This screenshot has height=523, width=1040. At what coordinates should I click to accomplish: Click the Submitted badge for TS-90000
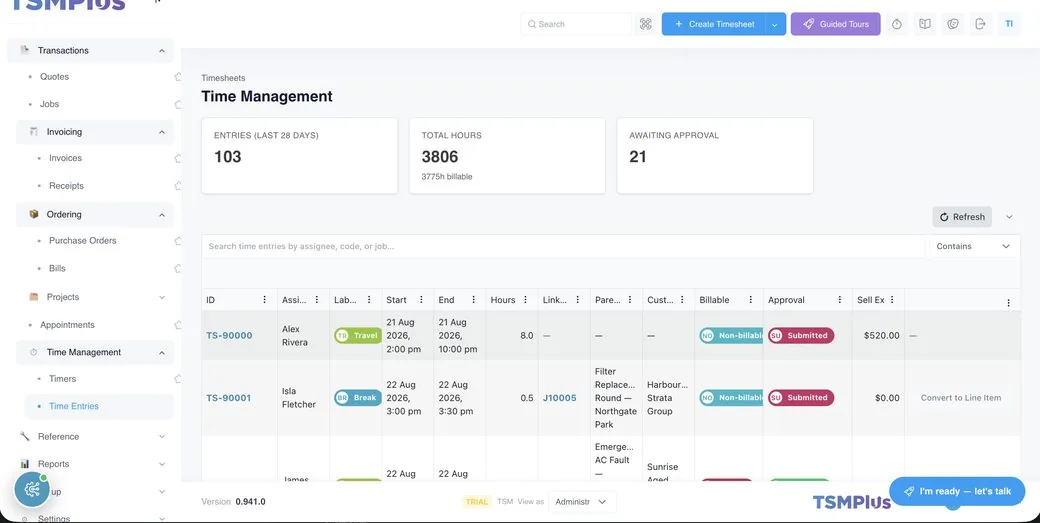click(801, 335)
